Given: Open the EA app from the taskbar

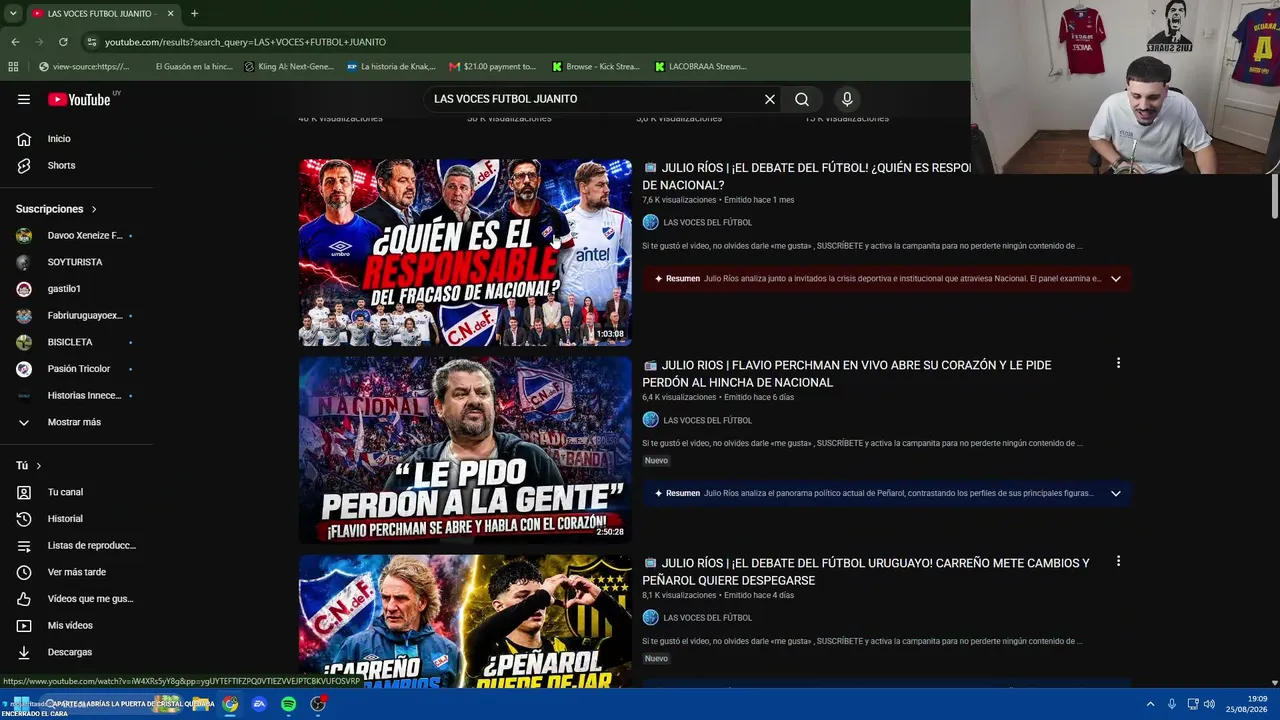Looking at the screenshot, I should [x=259, y=704].
